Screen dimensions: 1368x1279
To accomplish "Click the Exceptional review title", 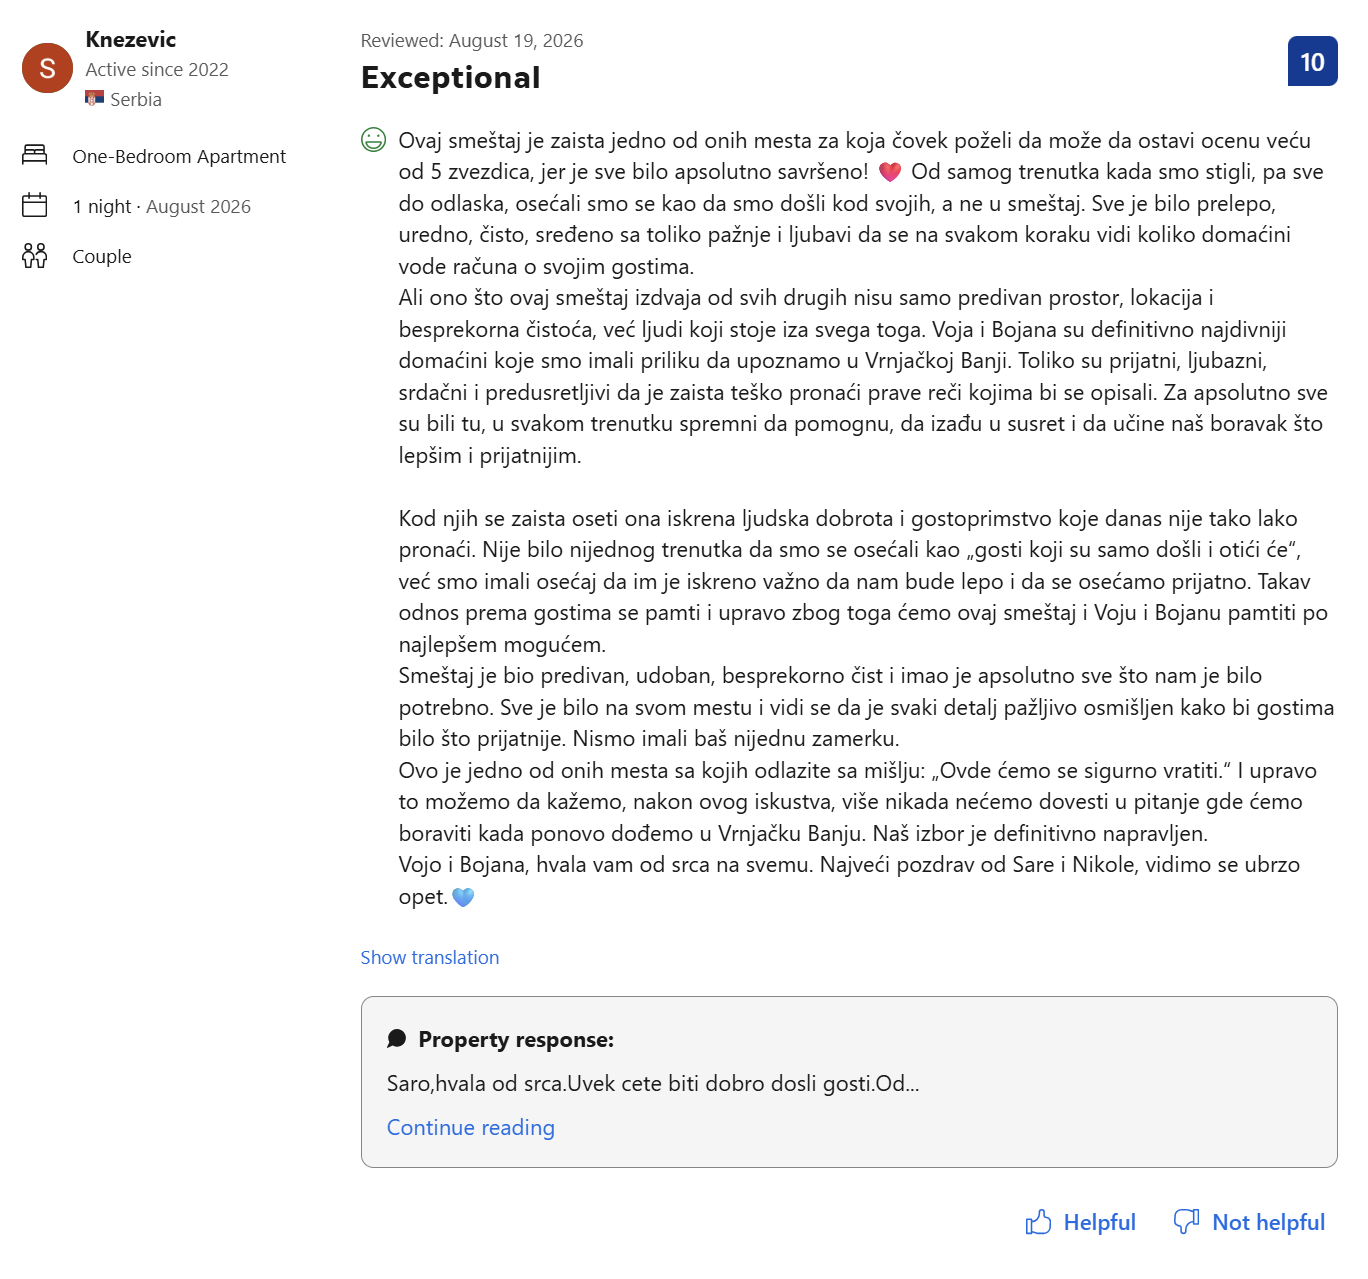I will (x=451, y=77).
